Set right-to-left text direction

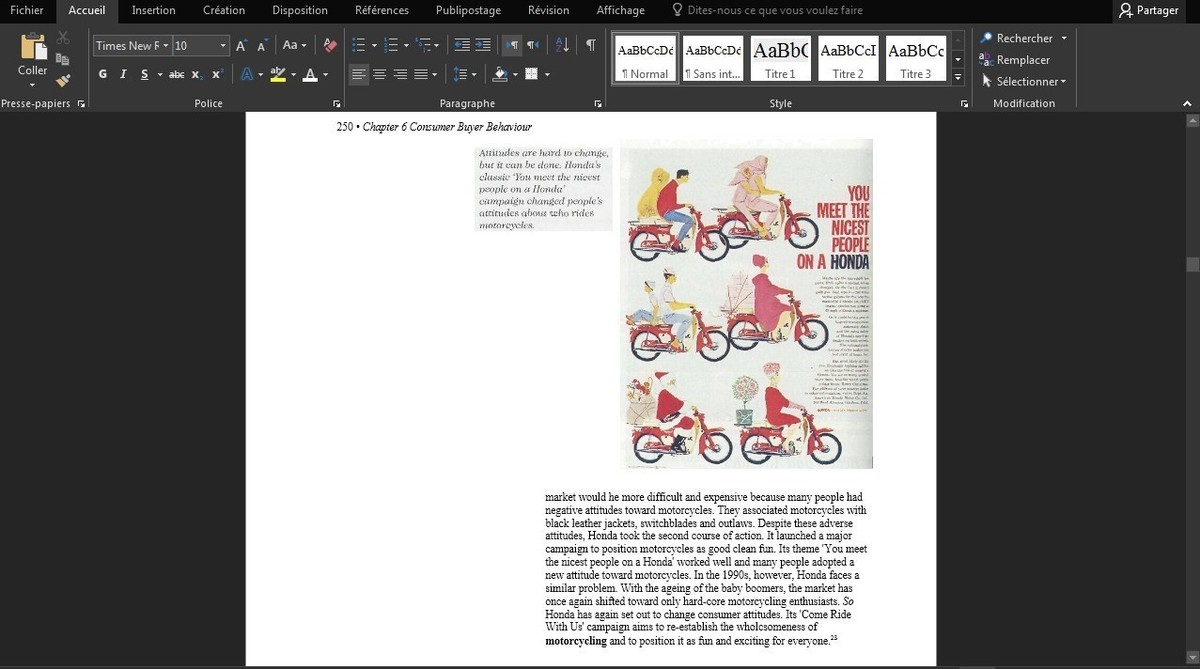[533, 45]
